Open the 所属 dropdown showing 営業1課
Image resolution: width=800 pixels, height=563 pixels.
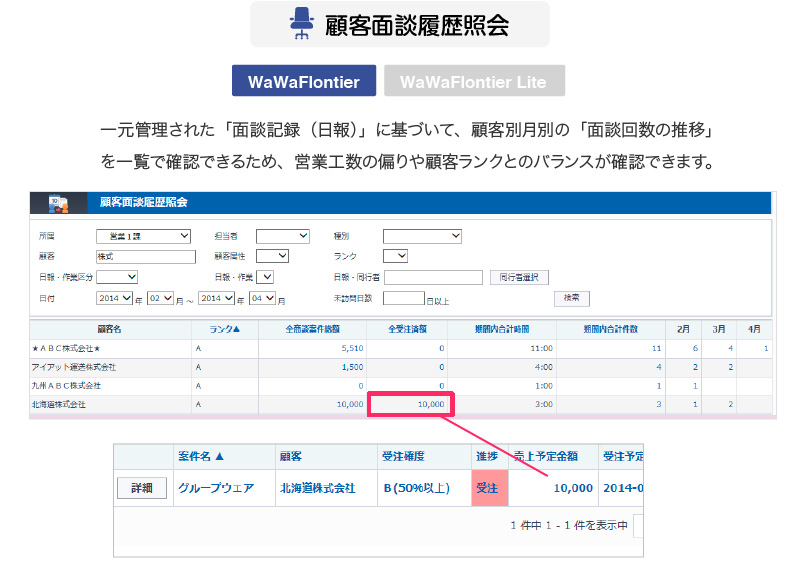tap(143, 236)
